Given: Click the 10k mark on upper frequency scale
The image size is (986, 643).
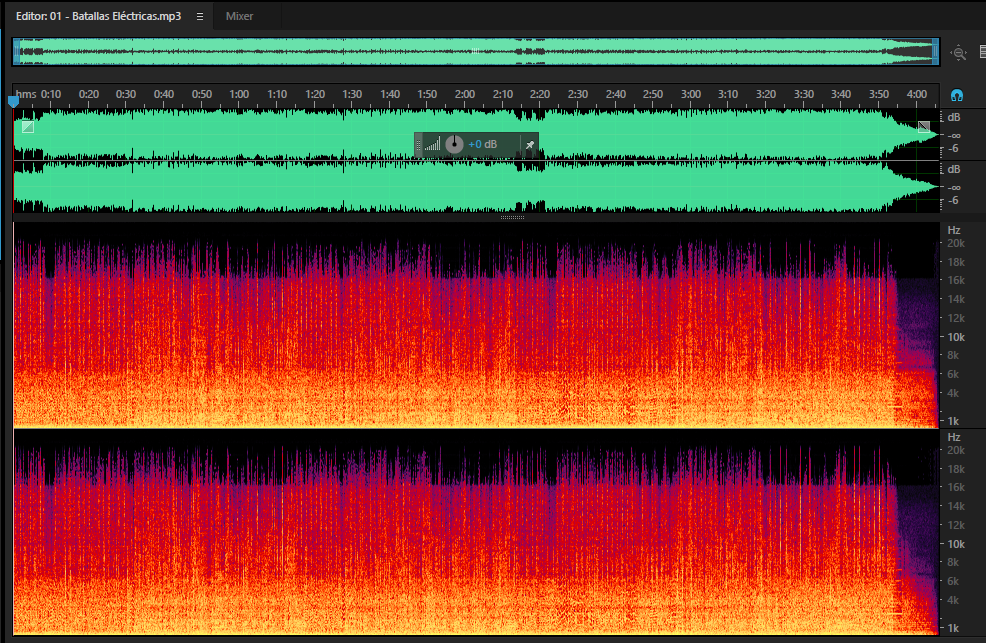Looking at the screenshot, I should (956, 337).
